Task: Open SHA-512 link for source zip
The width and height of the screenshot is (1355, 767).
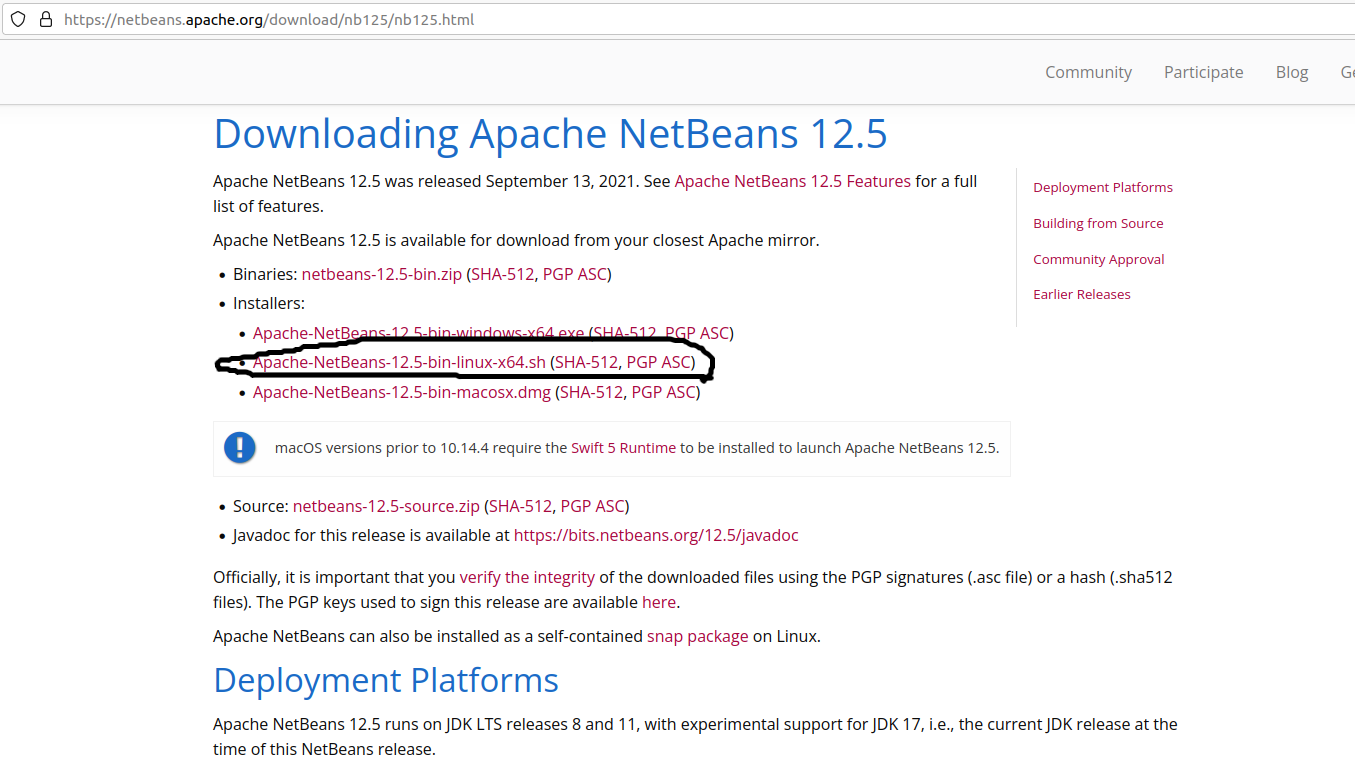Action: 521,506
